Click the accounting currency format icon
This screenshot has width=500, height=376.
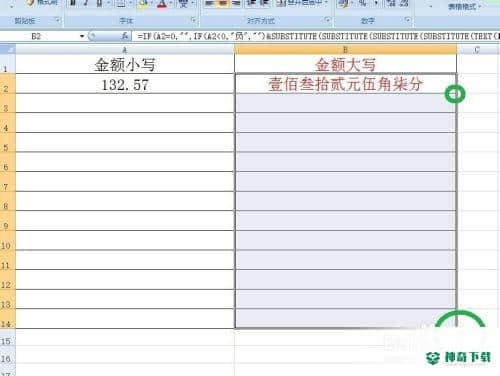pyautogui.click(x=343, y=3)
